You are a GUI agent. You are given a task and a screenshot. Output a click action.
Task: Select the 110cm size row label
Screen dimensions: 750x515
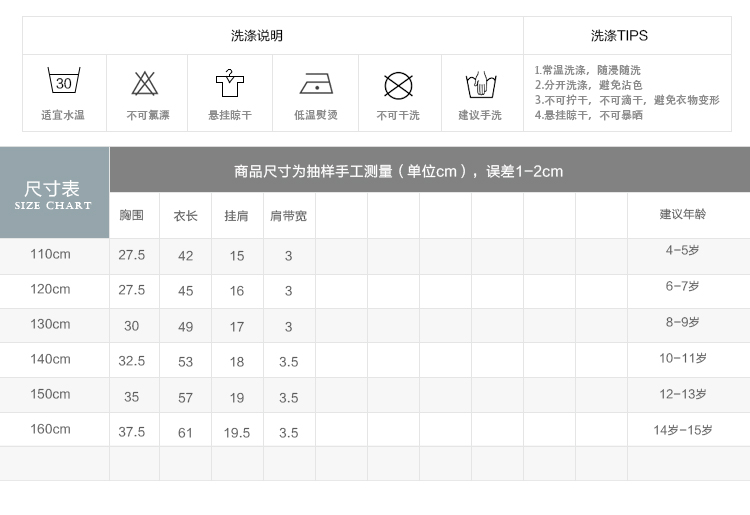50,254
